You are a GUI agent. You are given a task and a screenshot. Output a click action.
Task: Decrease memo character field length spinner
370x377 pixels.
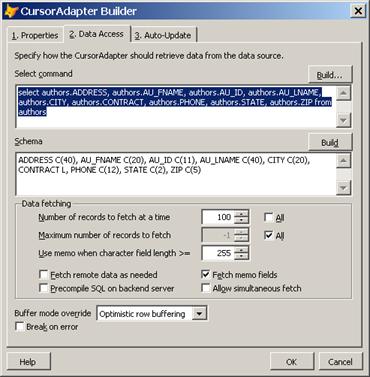(241, 257)
